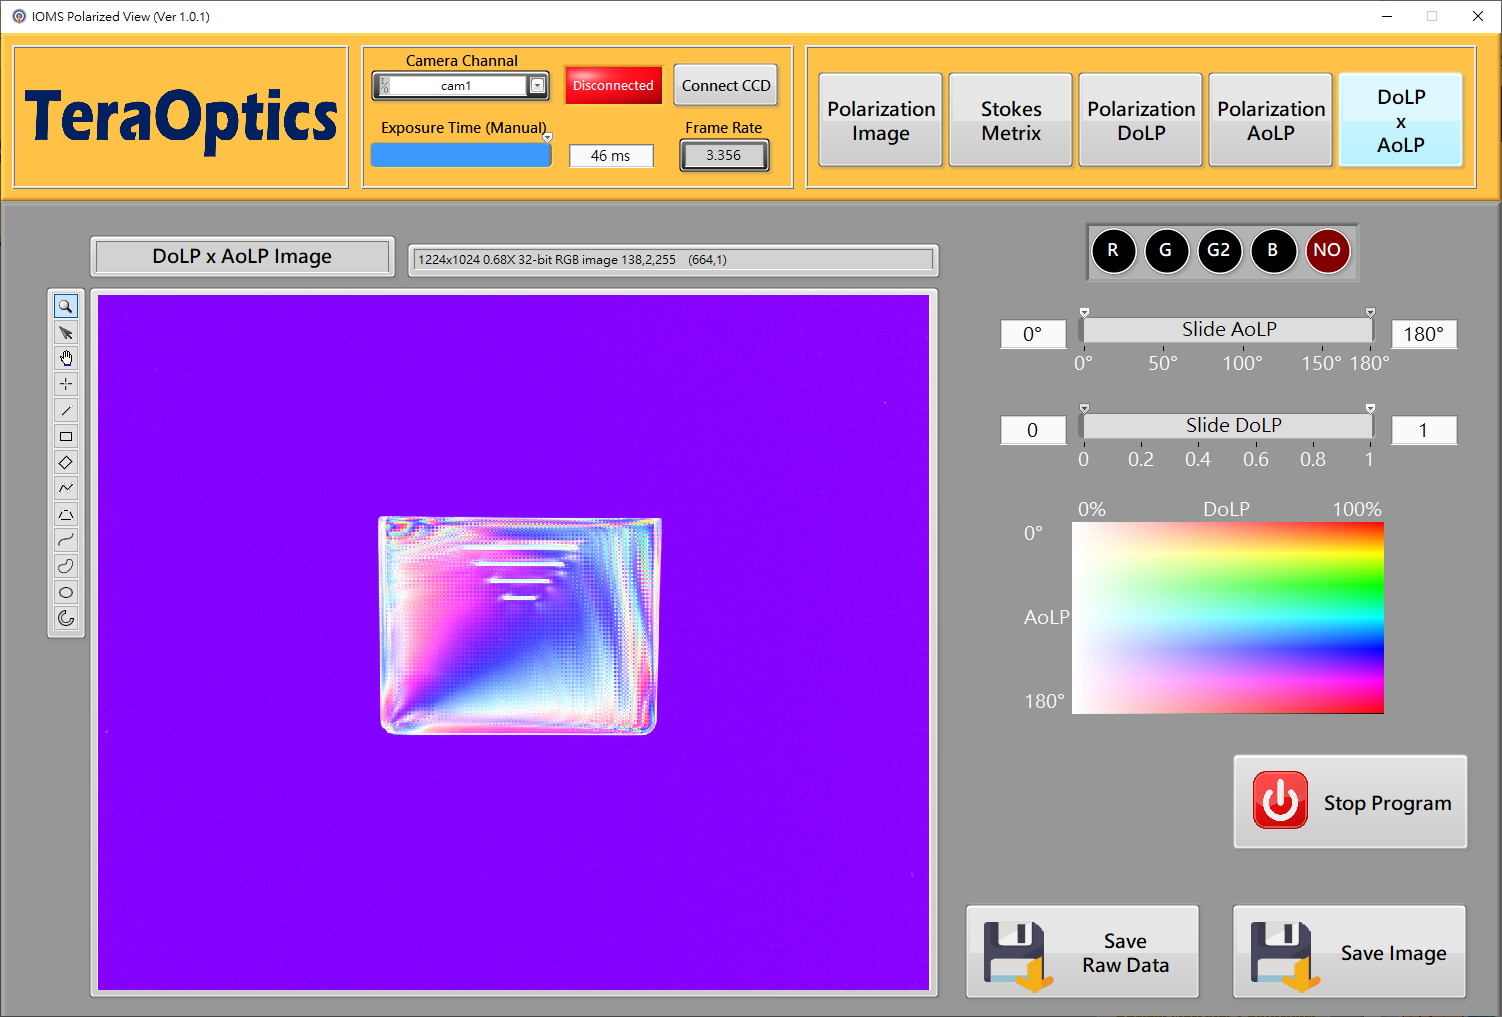
Task: Select the rotated rectangle diamond tool
Action: [66, 463]
